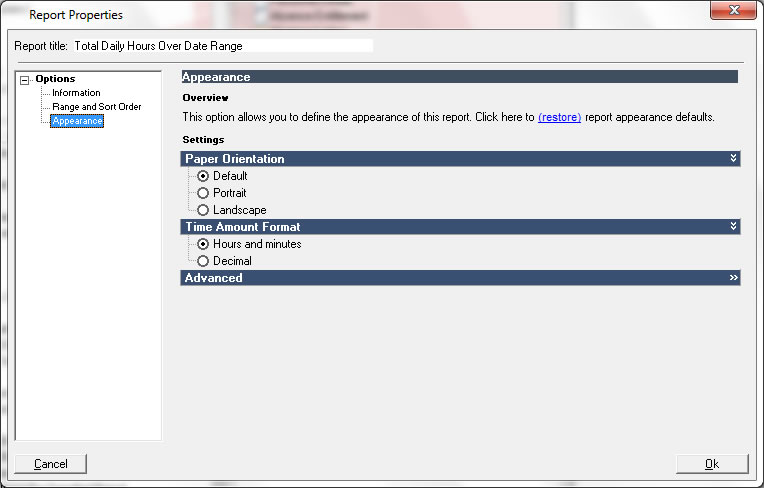The height and width of the screenshot is (488, 764).
Task: Expand the Advanced section with its chevron
Action: tap(733, 278)
